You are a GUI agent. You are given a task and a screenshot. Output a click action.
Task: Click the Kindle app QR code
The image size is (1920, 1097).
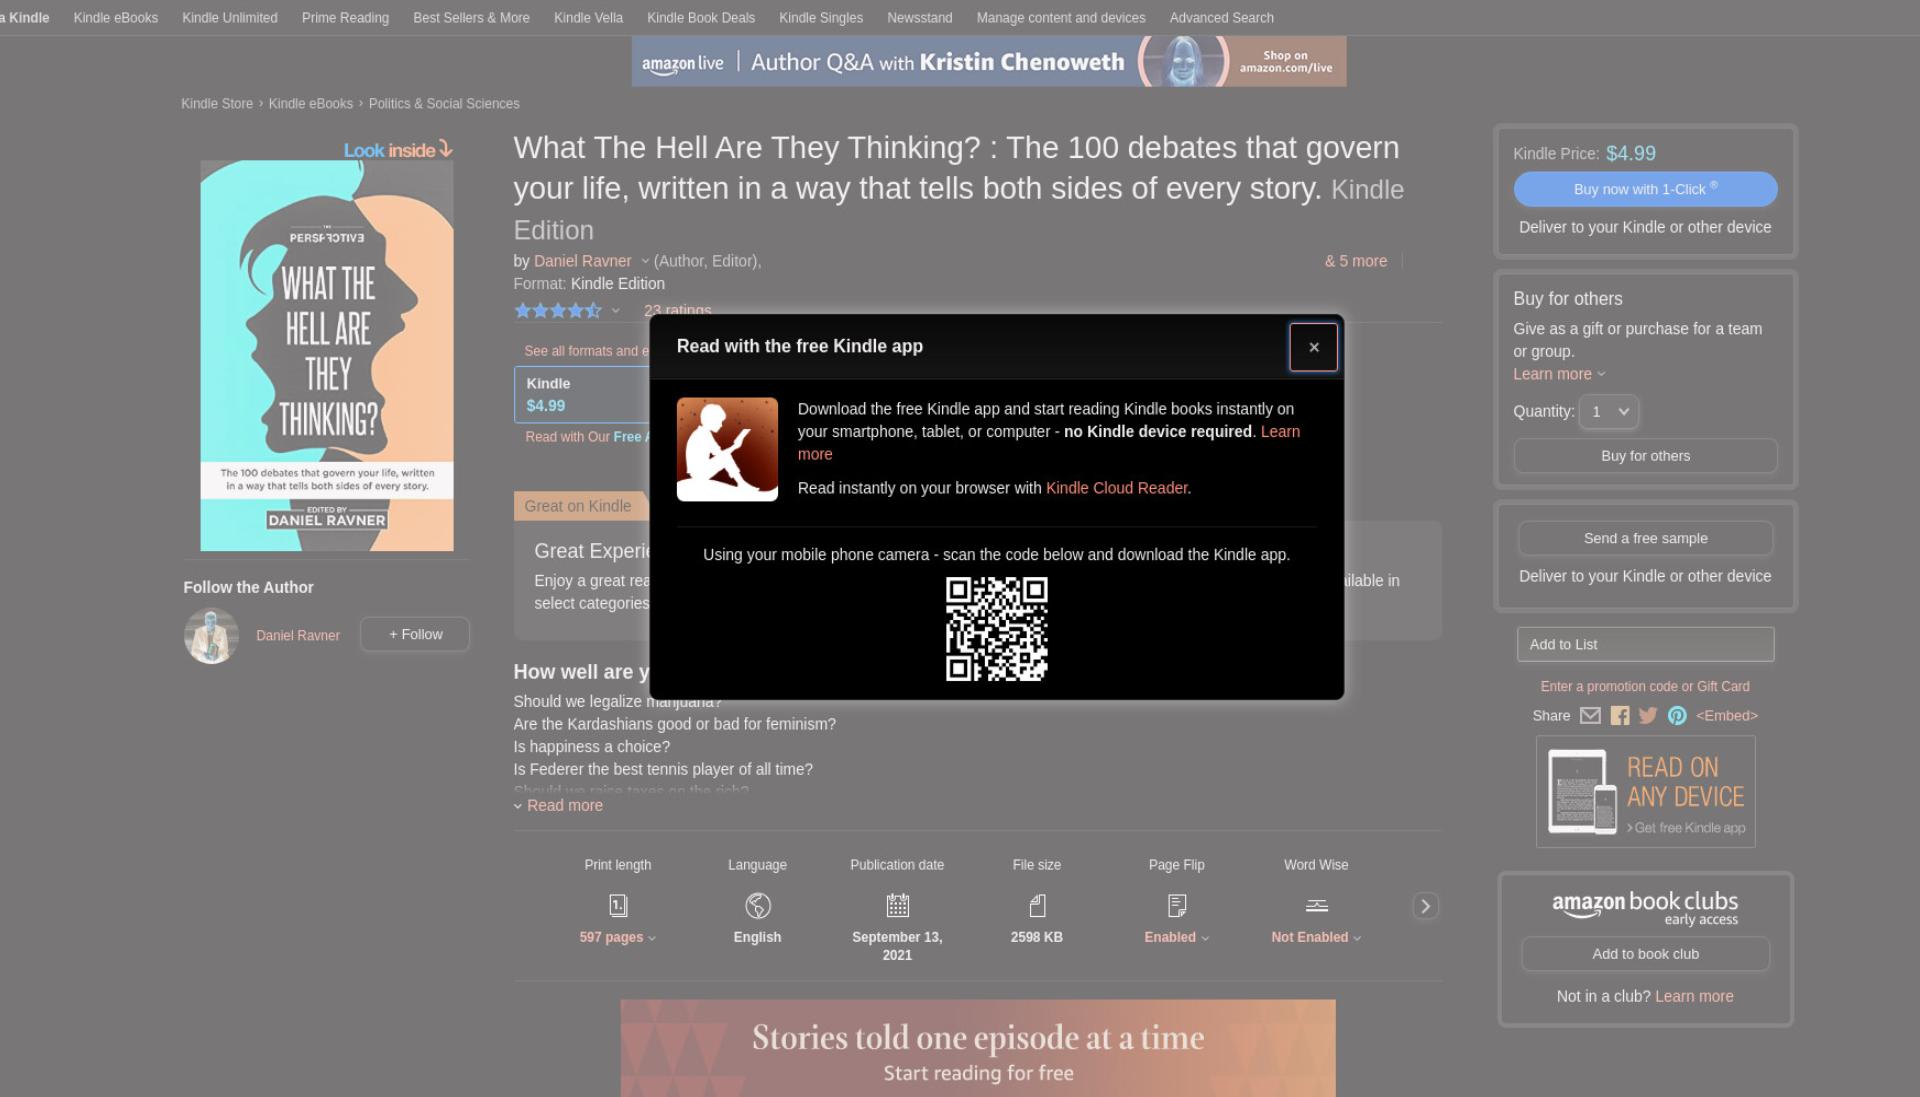pos(996,629)
